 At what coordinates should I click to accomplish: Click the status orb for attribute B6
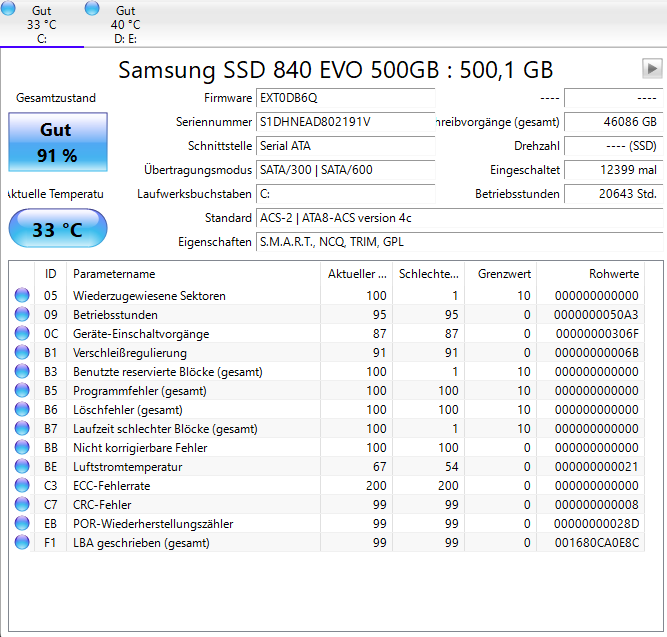[x=22, y=409]
